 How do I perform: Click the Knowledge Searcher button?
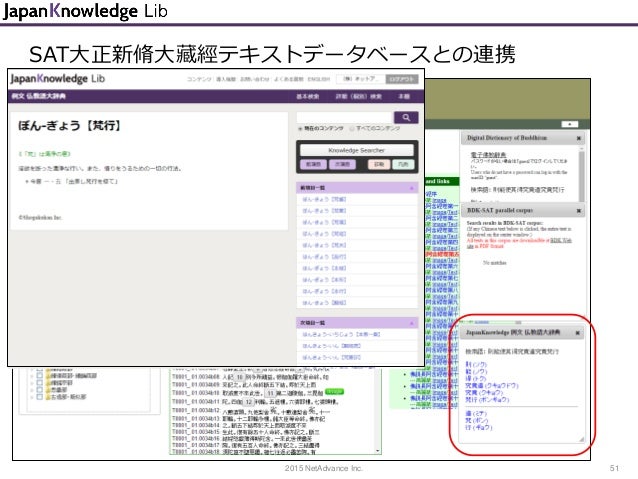pyautogui.click(x=356, y=150)
